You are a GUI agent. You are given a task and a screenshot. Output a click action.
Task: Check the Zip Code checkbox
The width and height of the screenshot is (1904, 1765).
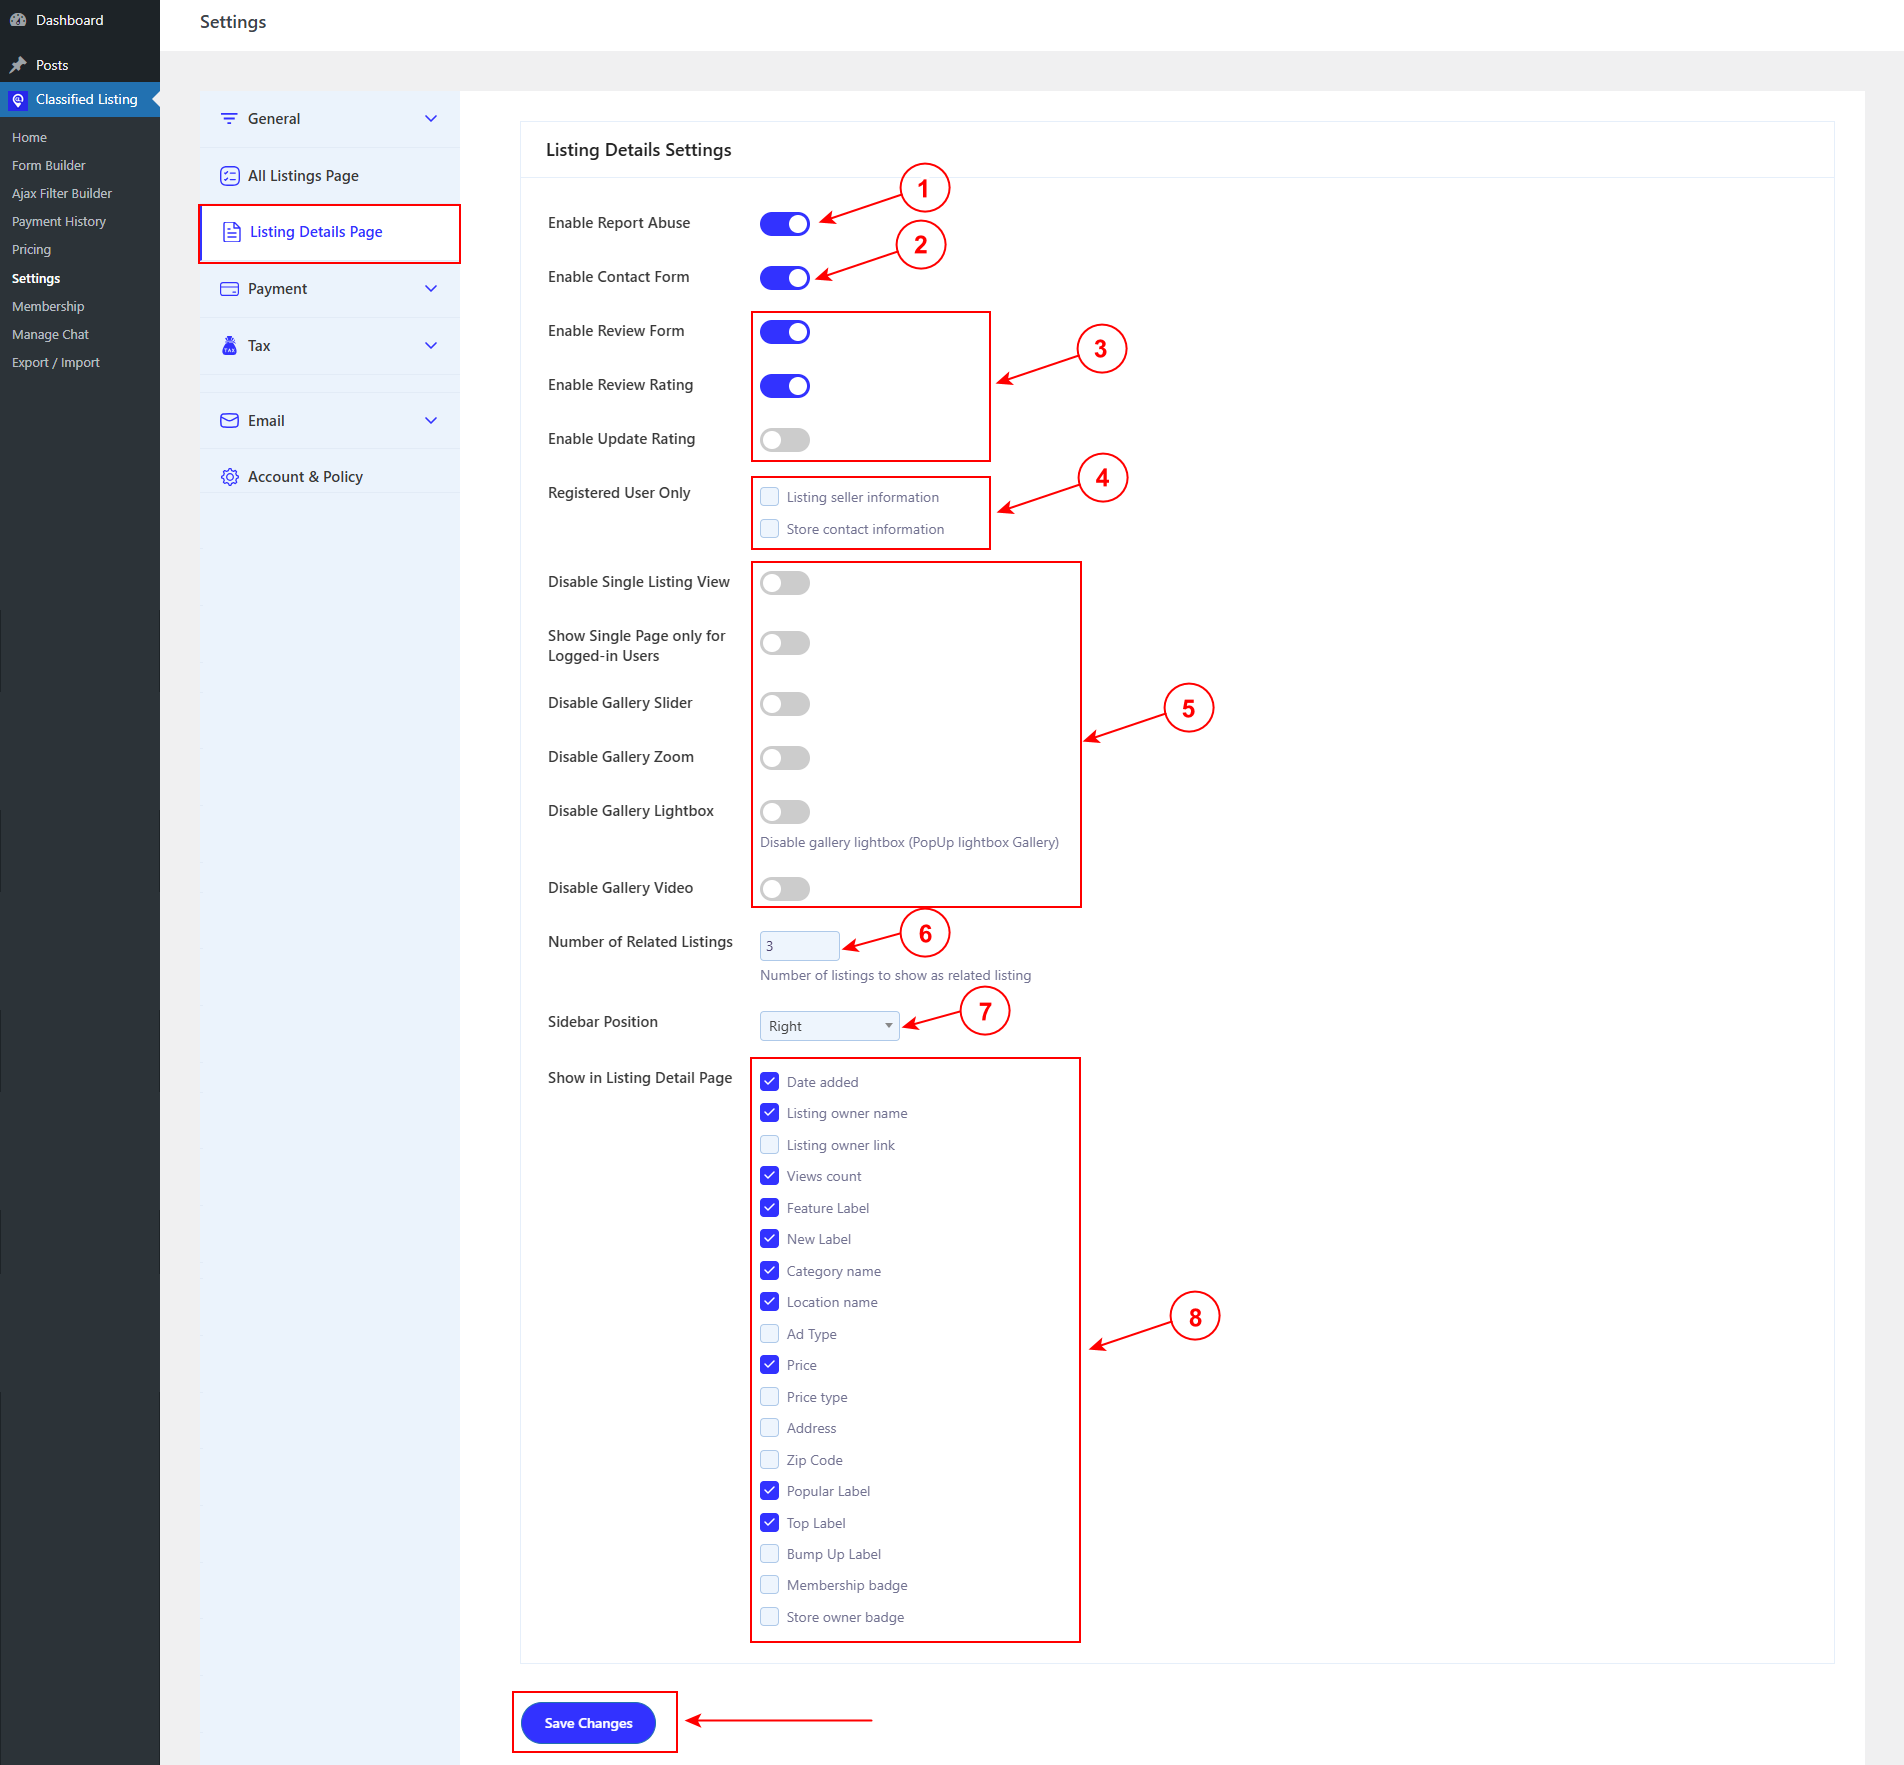tap(770, 1460)
